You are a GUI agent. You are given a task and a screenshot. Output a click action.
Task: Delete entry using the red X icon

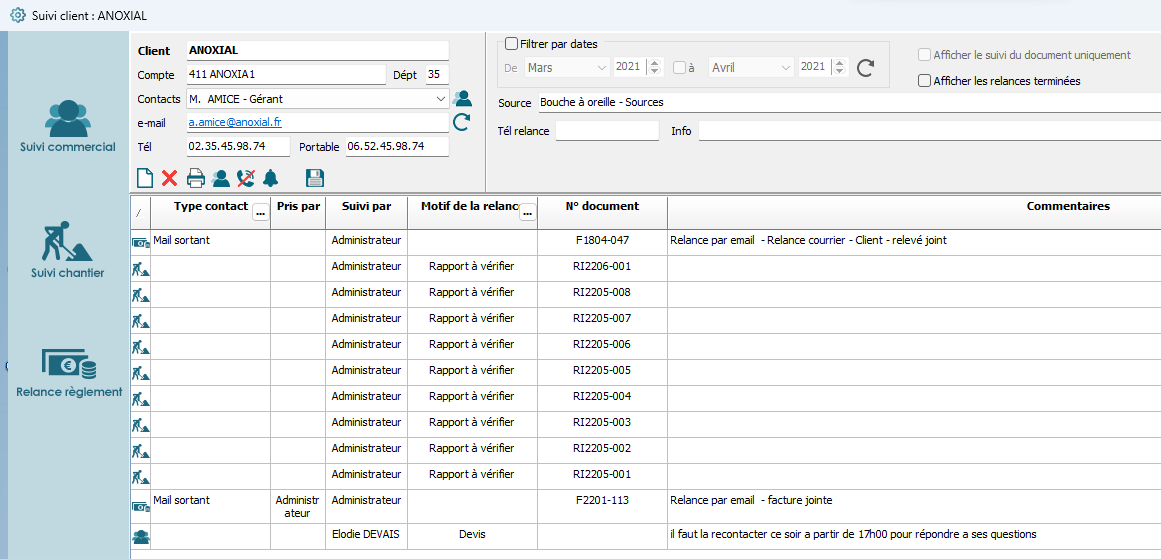click(x=170, y=179)
